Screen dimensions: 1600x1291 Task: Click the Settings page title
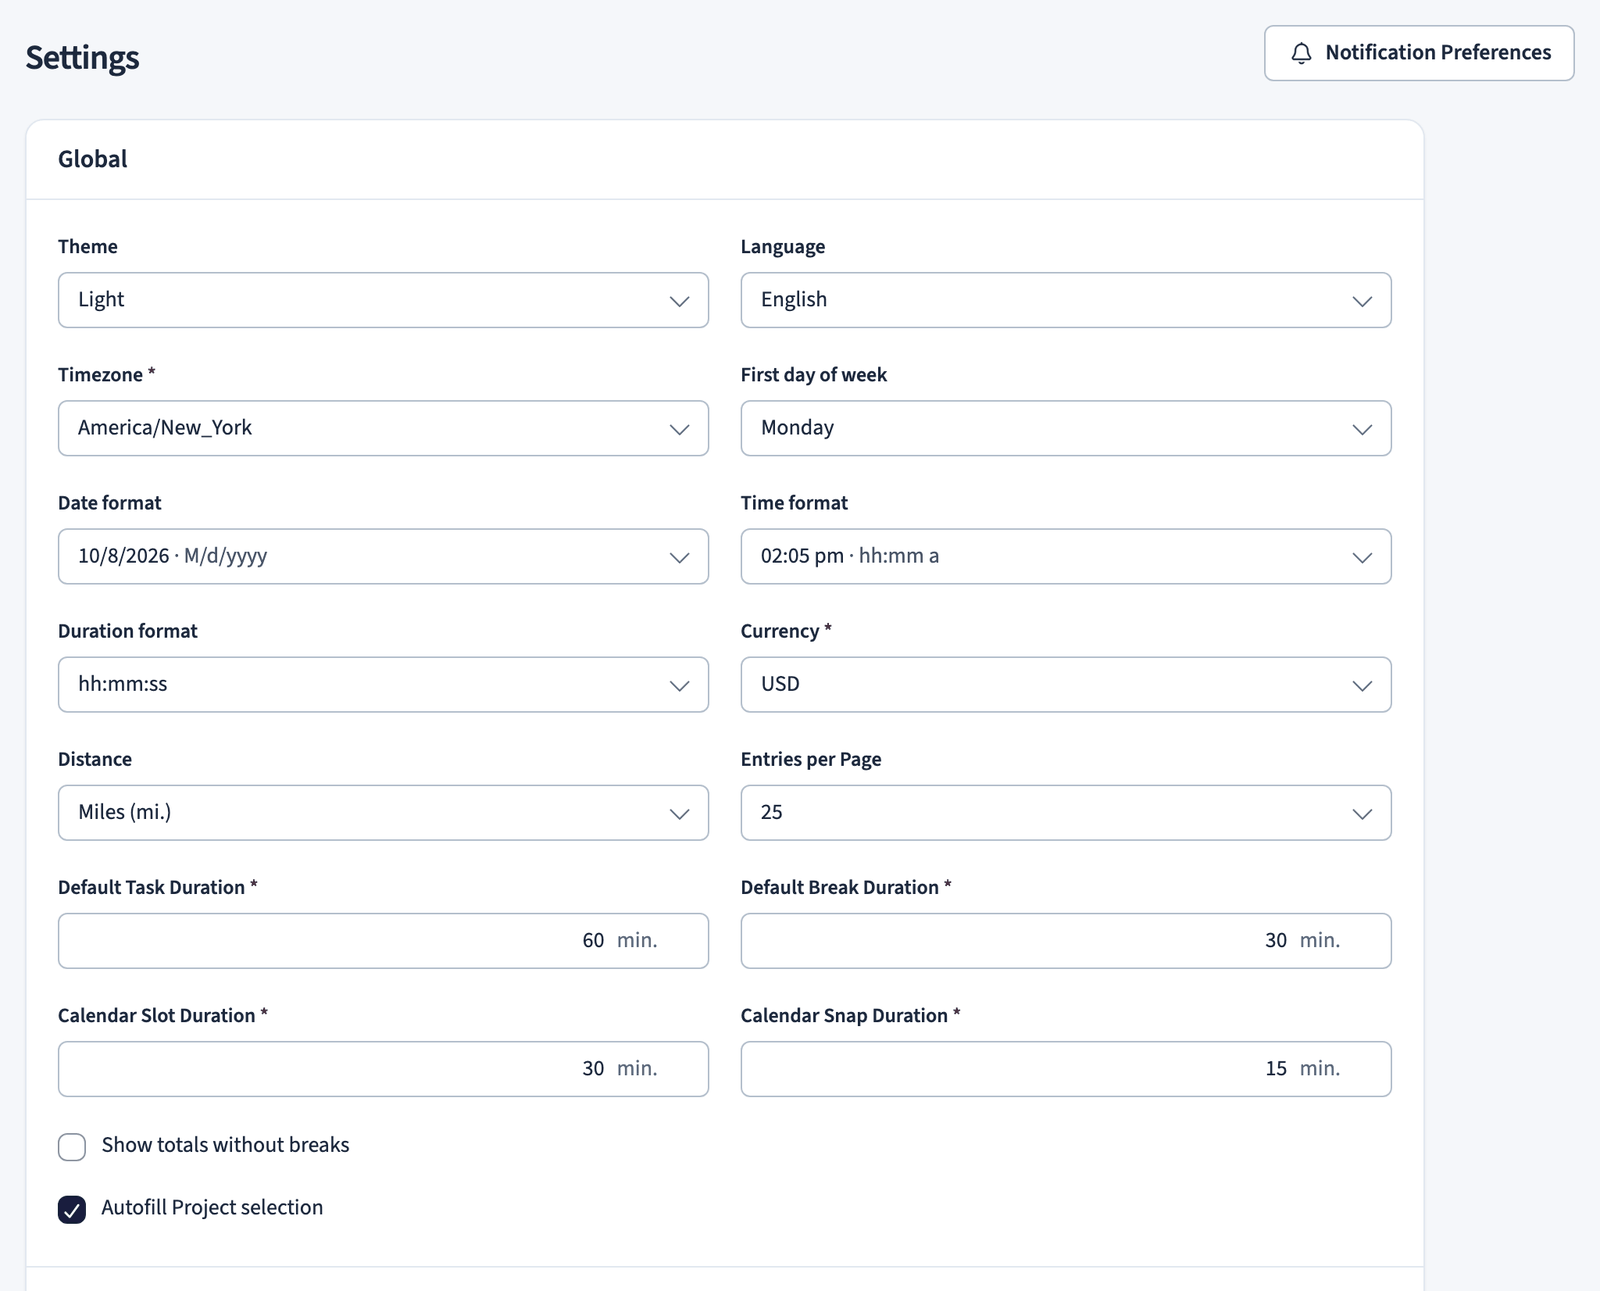(x=82, y=57)
